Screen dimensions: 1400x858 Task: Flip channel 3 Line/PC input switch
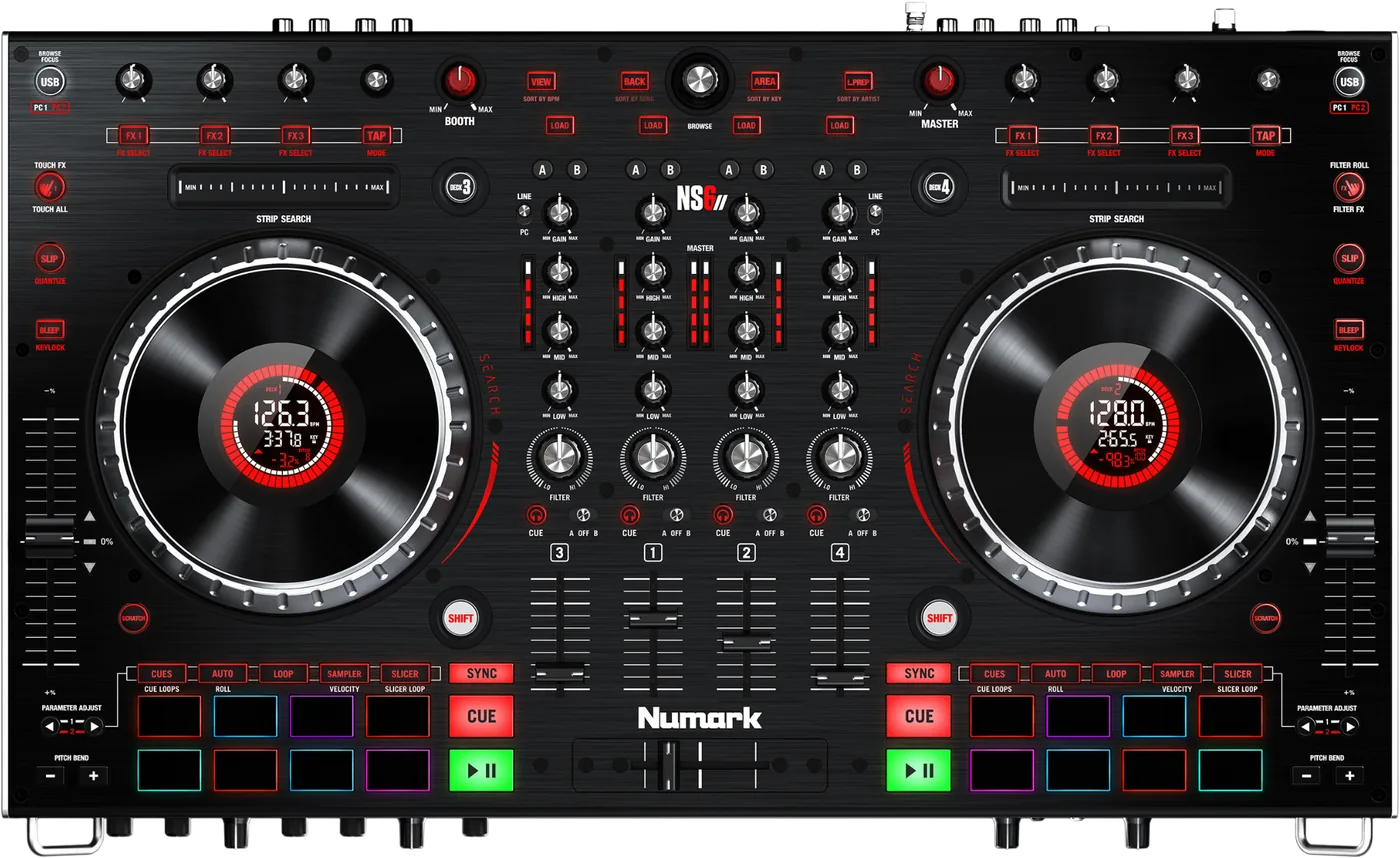524,212
